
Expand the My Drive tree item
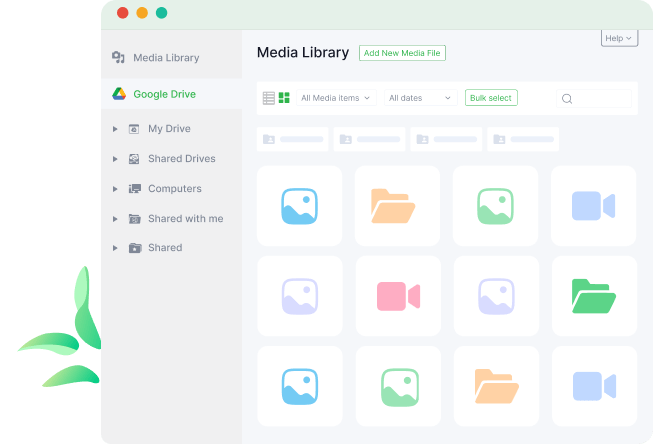coord(115,129)
